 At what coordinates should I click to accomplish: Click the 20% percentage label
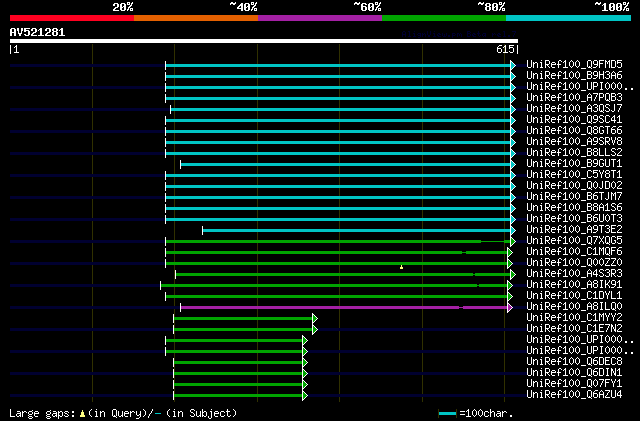[x=123, y=7]
